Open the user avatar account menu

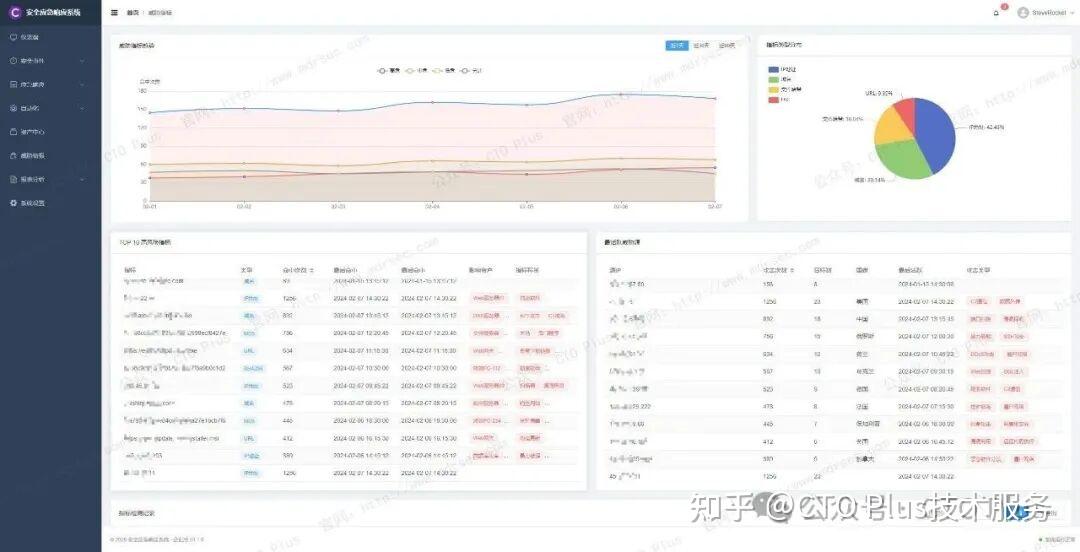(x=1023, y=12)
